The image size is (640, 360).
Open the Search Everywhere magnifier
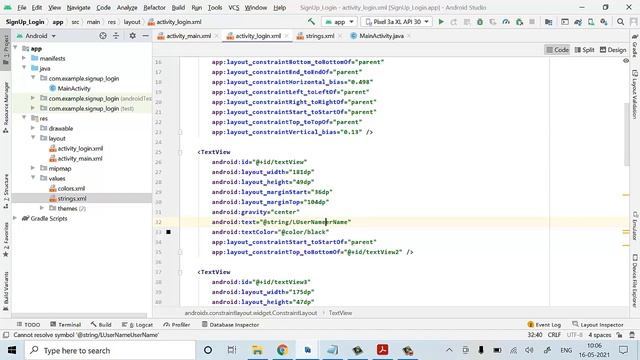click(620, 22)
